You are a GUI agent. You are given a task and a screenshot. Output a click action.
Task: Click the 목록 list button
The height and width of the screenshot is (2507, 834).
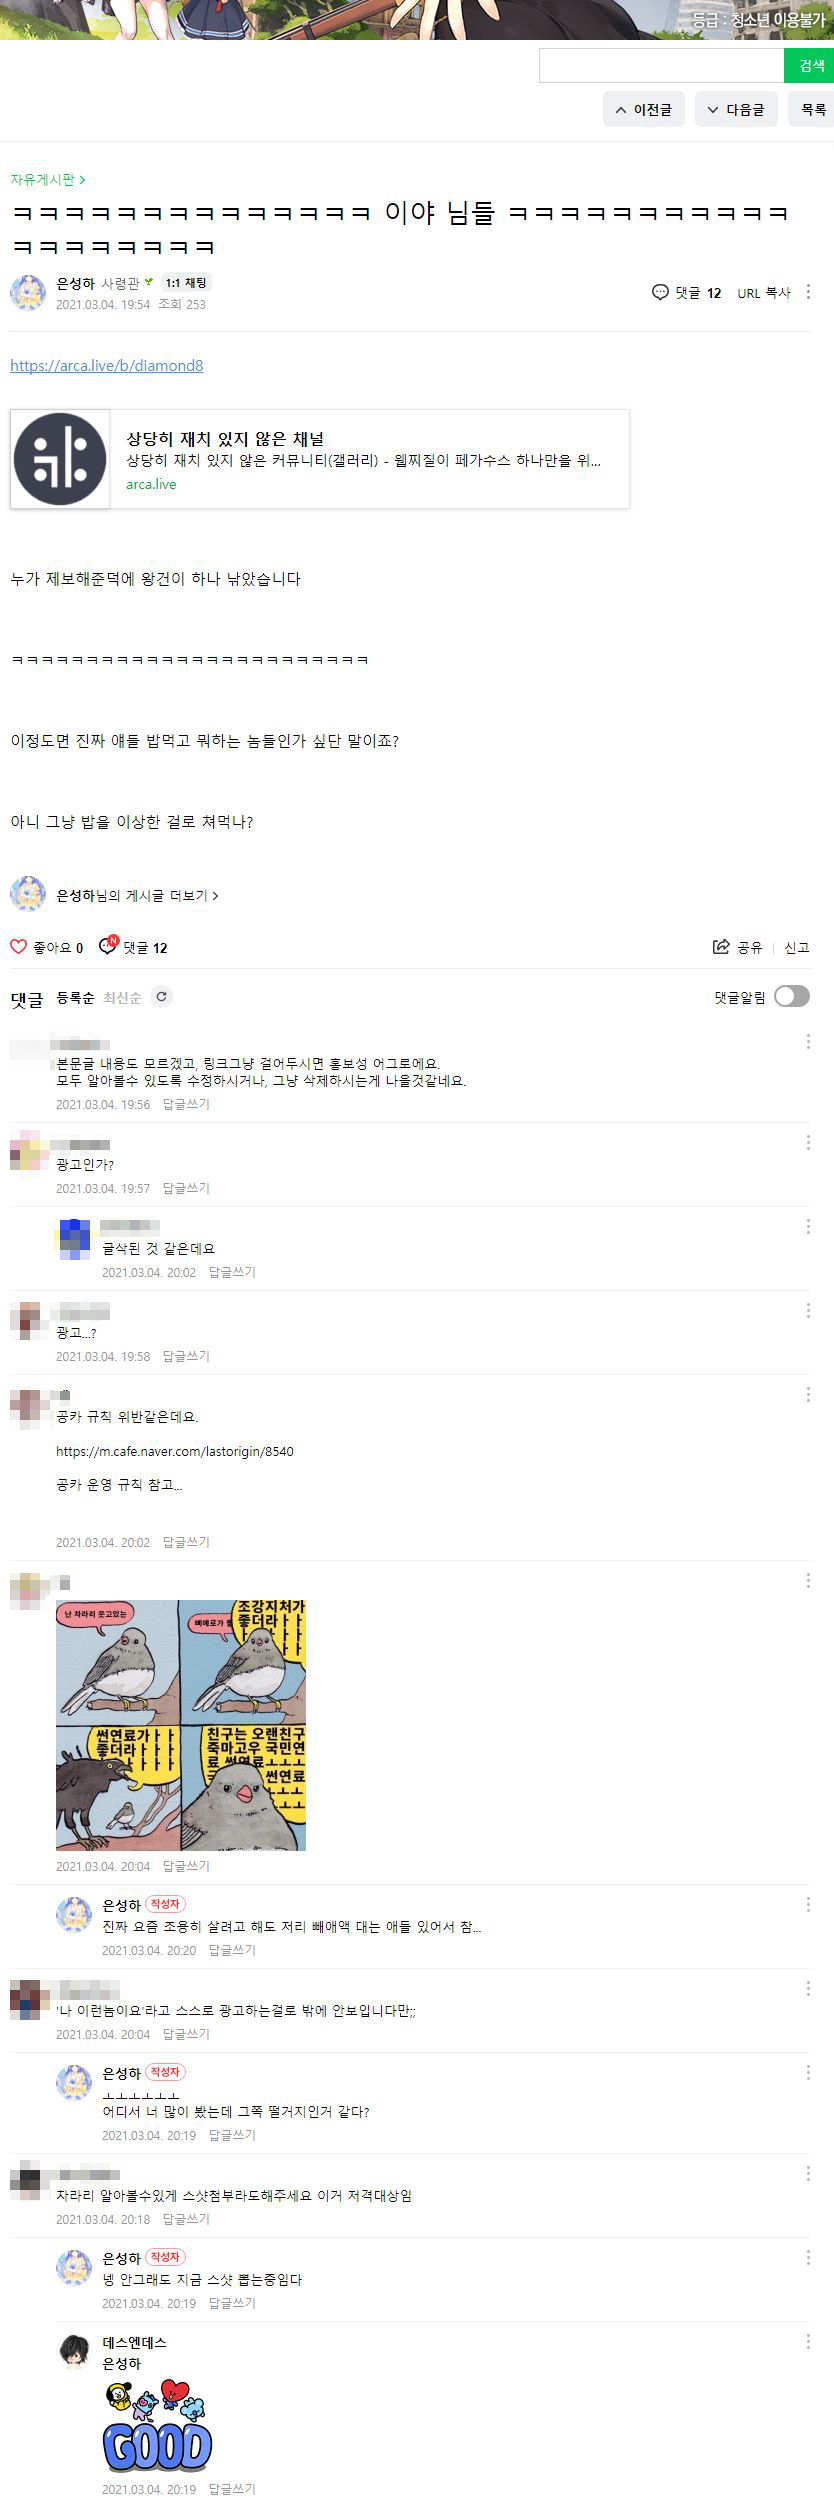(x=813, y=109)
